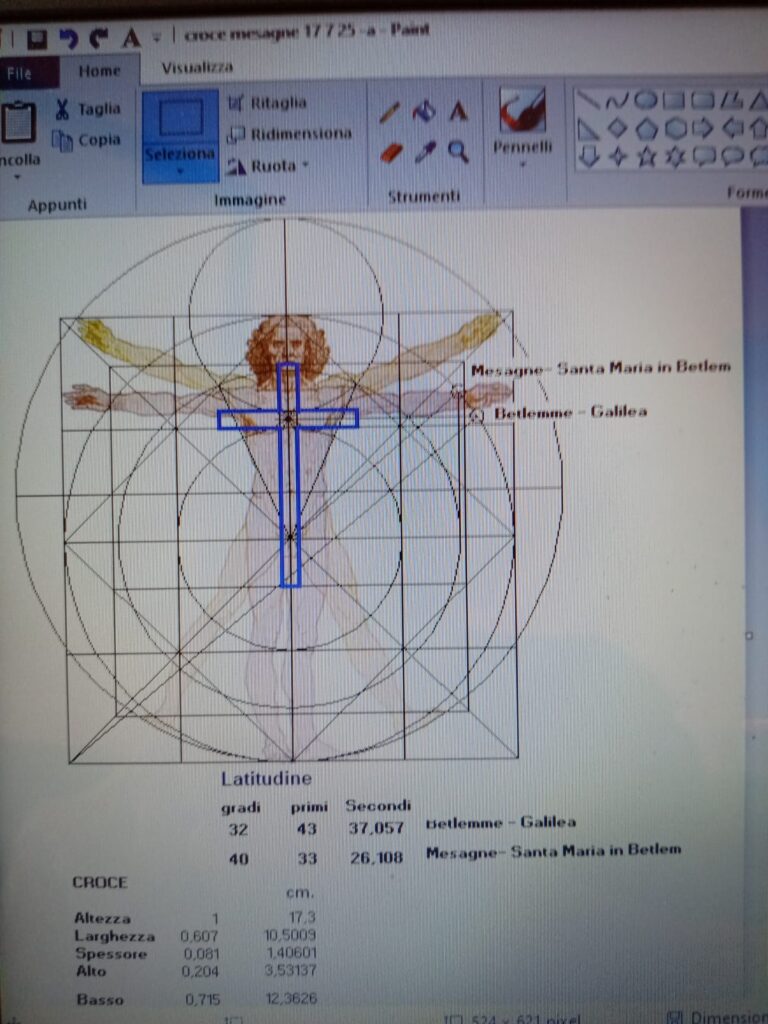Screen dimensions: 768x1024
Task: Open the Ridimensiona dialog
Action: (x=289, y=134)
